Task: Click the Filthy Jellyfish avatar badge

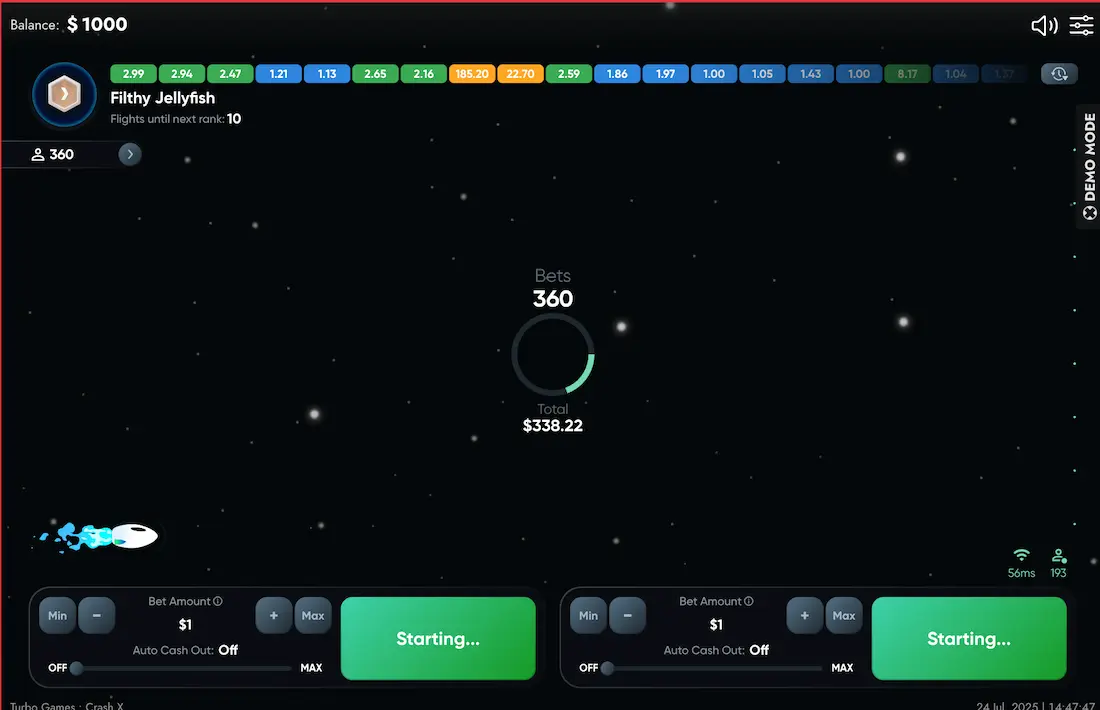Action: (x=64, y=95)
